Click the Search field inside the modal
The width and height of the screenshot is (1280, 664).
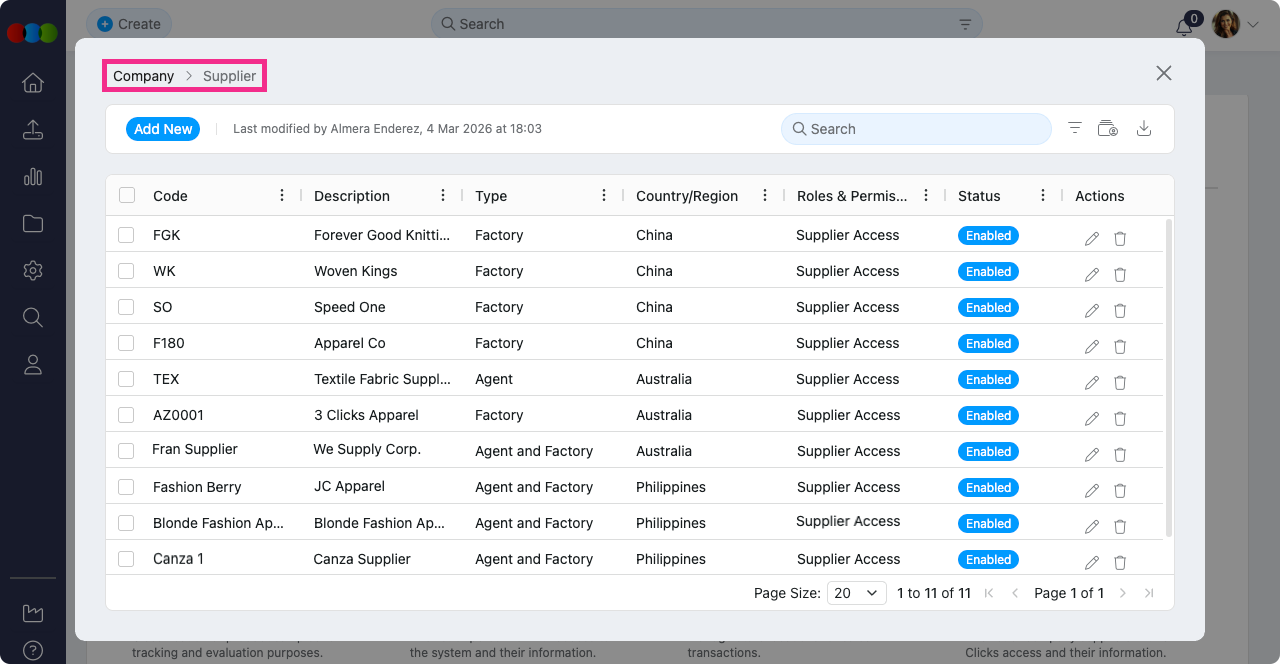tap(925, 129)
